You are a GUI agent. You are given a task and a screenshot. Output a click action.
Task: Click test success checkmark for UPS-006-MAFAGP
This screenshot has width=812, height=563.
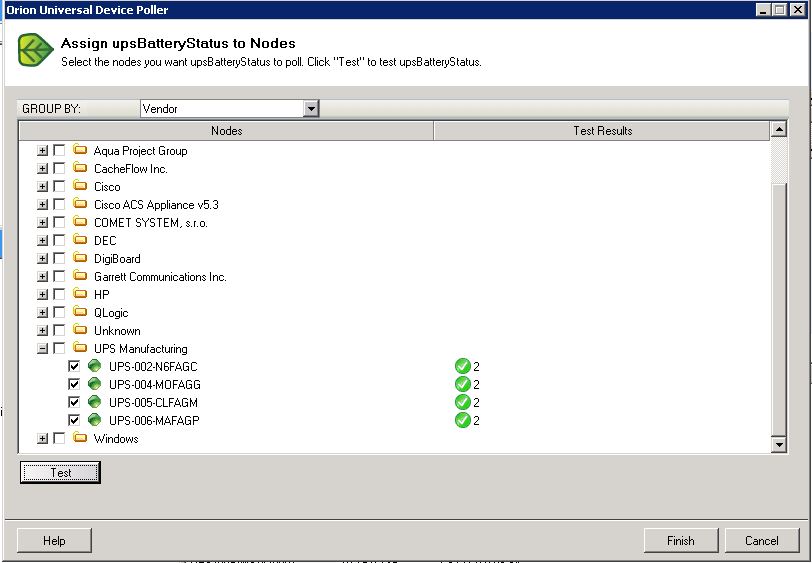pos(462,420)
